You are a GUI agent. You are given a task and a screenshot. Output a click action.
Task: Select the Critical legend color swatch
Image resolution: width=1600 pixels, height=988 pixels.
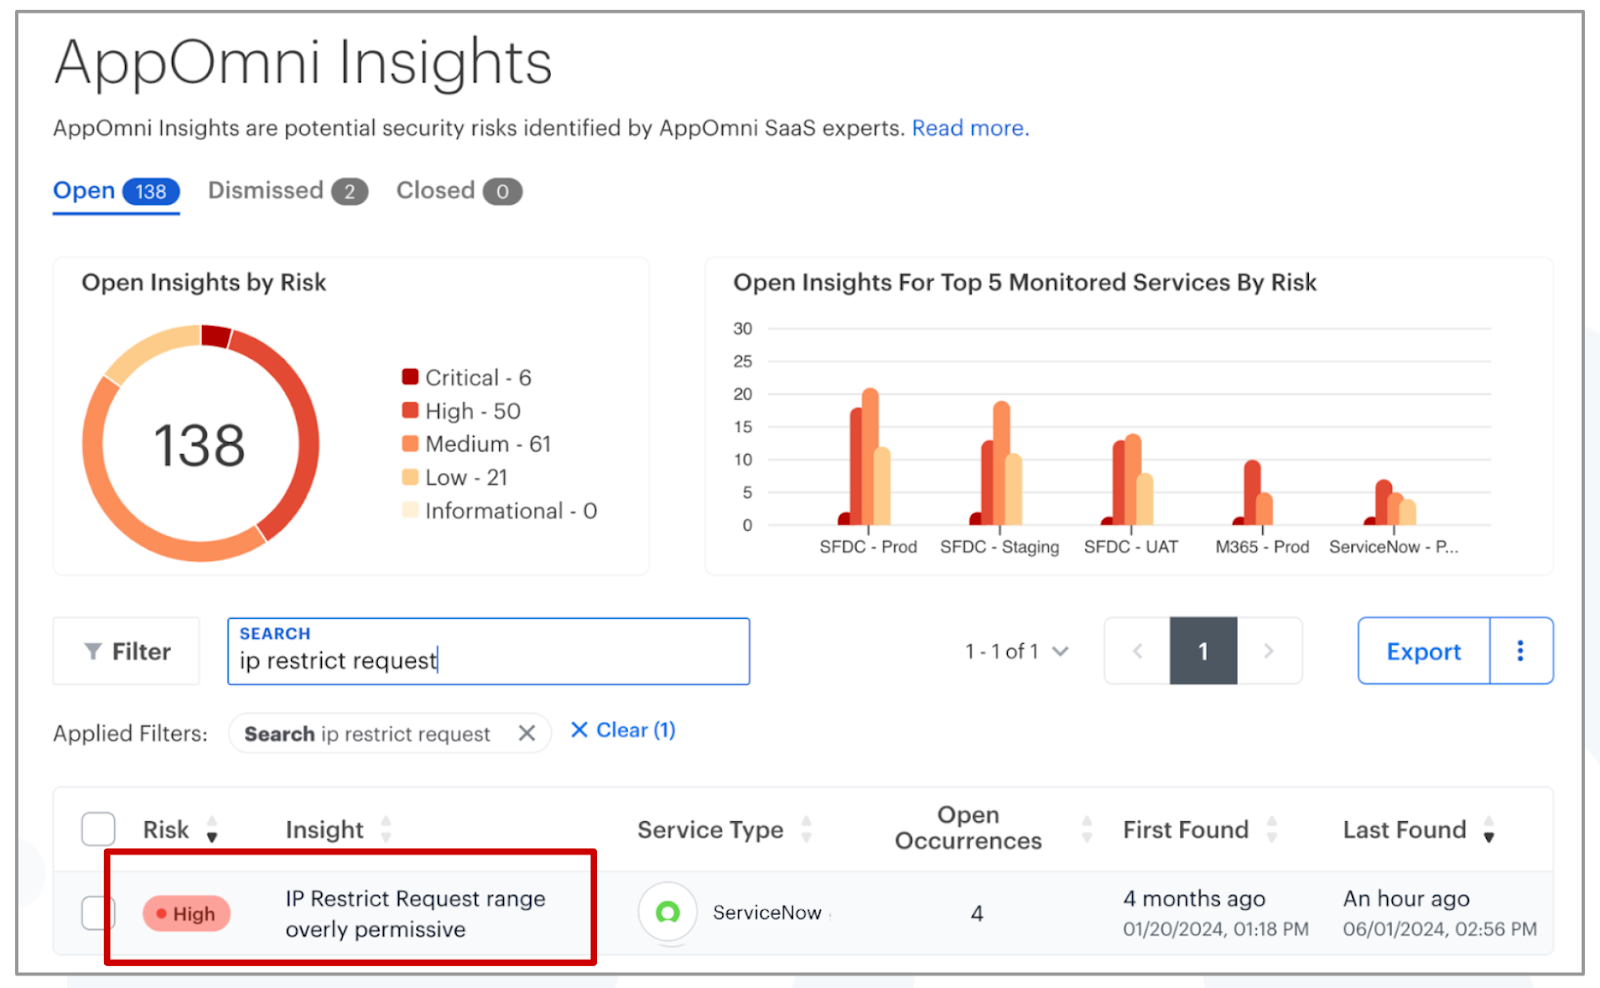click(409, 377)
